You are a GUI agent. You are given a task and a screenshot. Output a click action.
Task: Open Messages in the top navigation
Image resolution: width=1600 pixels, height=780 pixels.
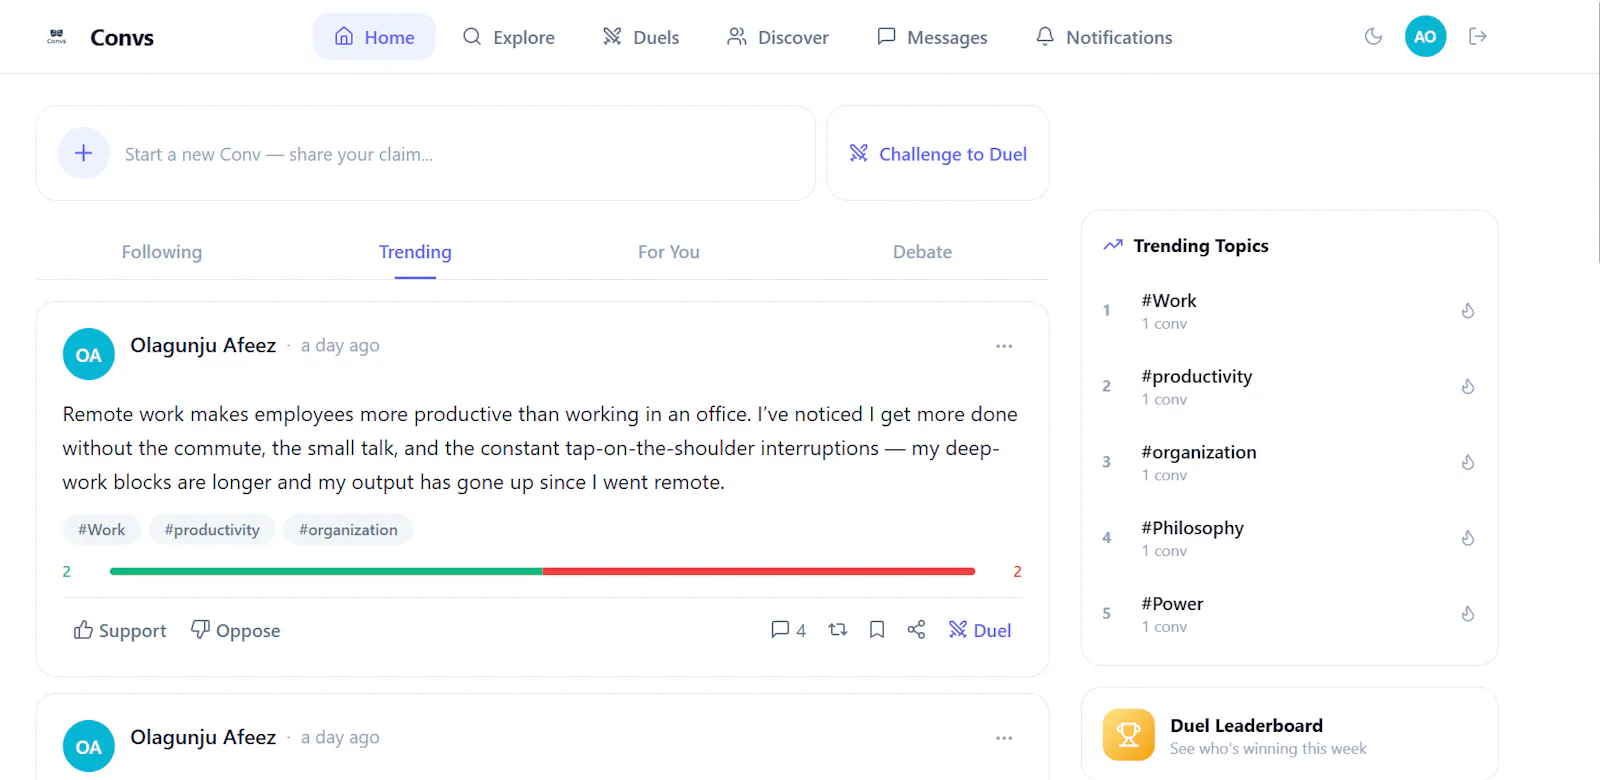pos(932,37)
